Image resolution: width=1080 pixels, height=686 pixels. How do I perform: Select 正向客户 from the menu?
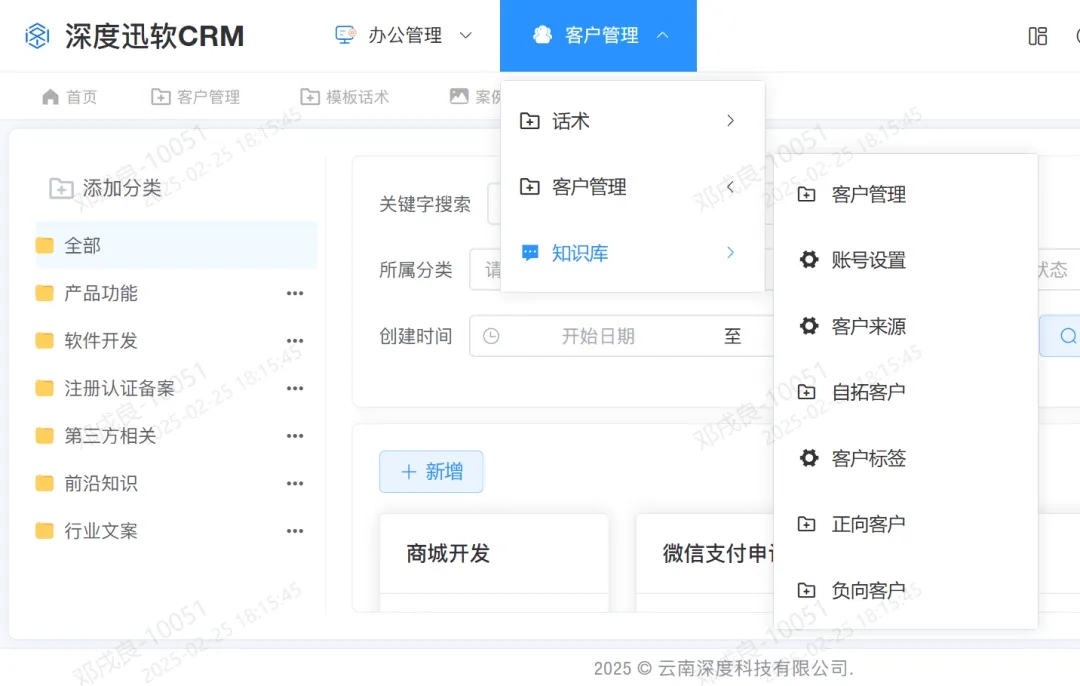pos(870,523)
